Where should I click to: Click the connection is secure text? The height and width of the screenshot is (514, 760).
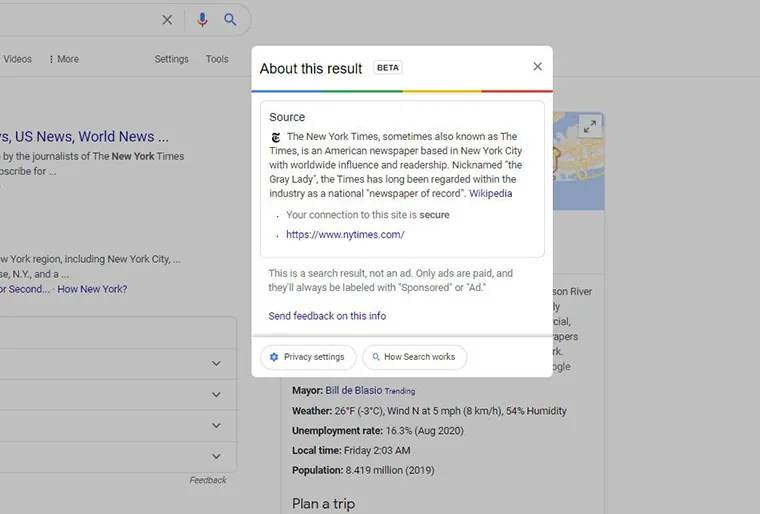point(367,215)
